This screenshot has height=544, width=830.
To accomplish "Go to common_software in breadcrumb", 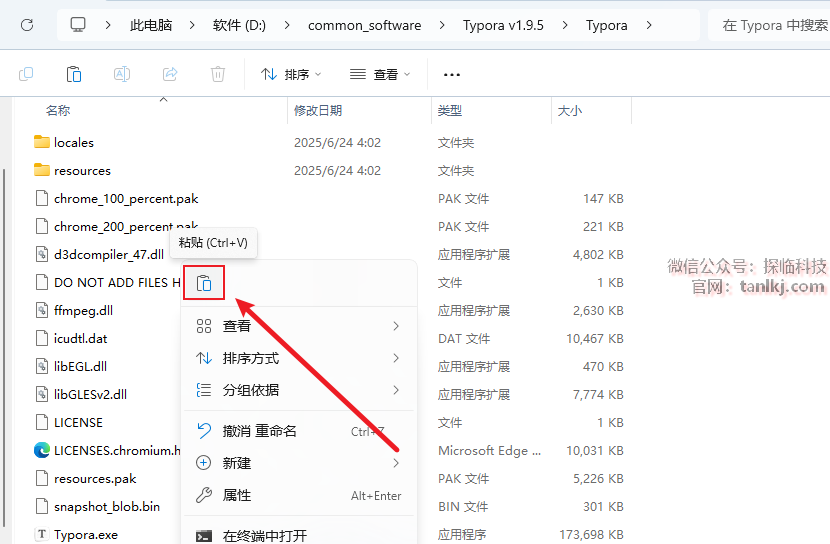I will pos(365,25).
